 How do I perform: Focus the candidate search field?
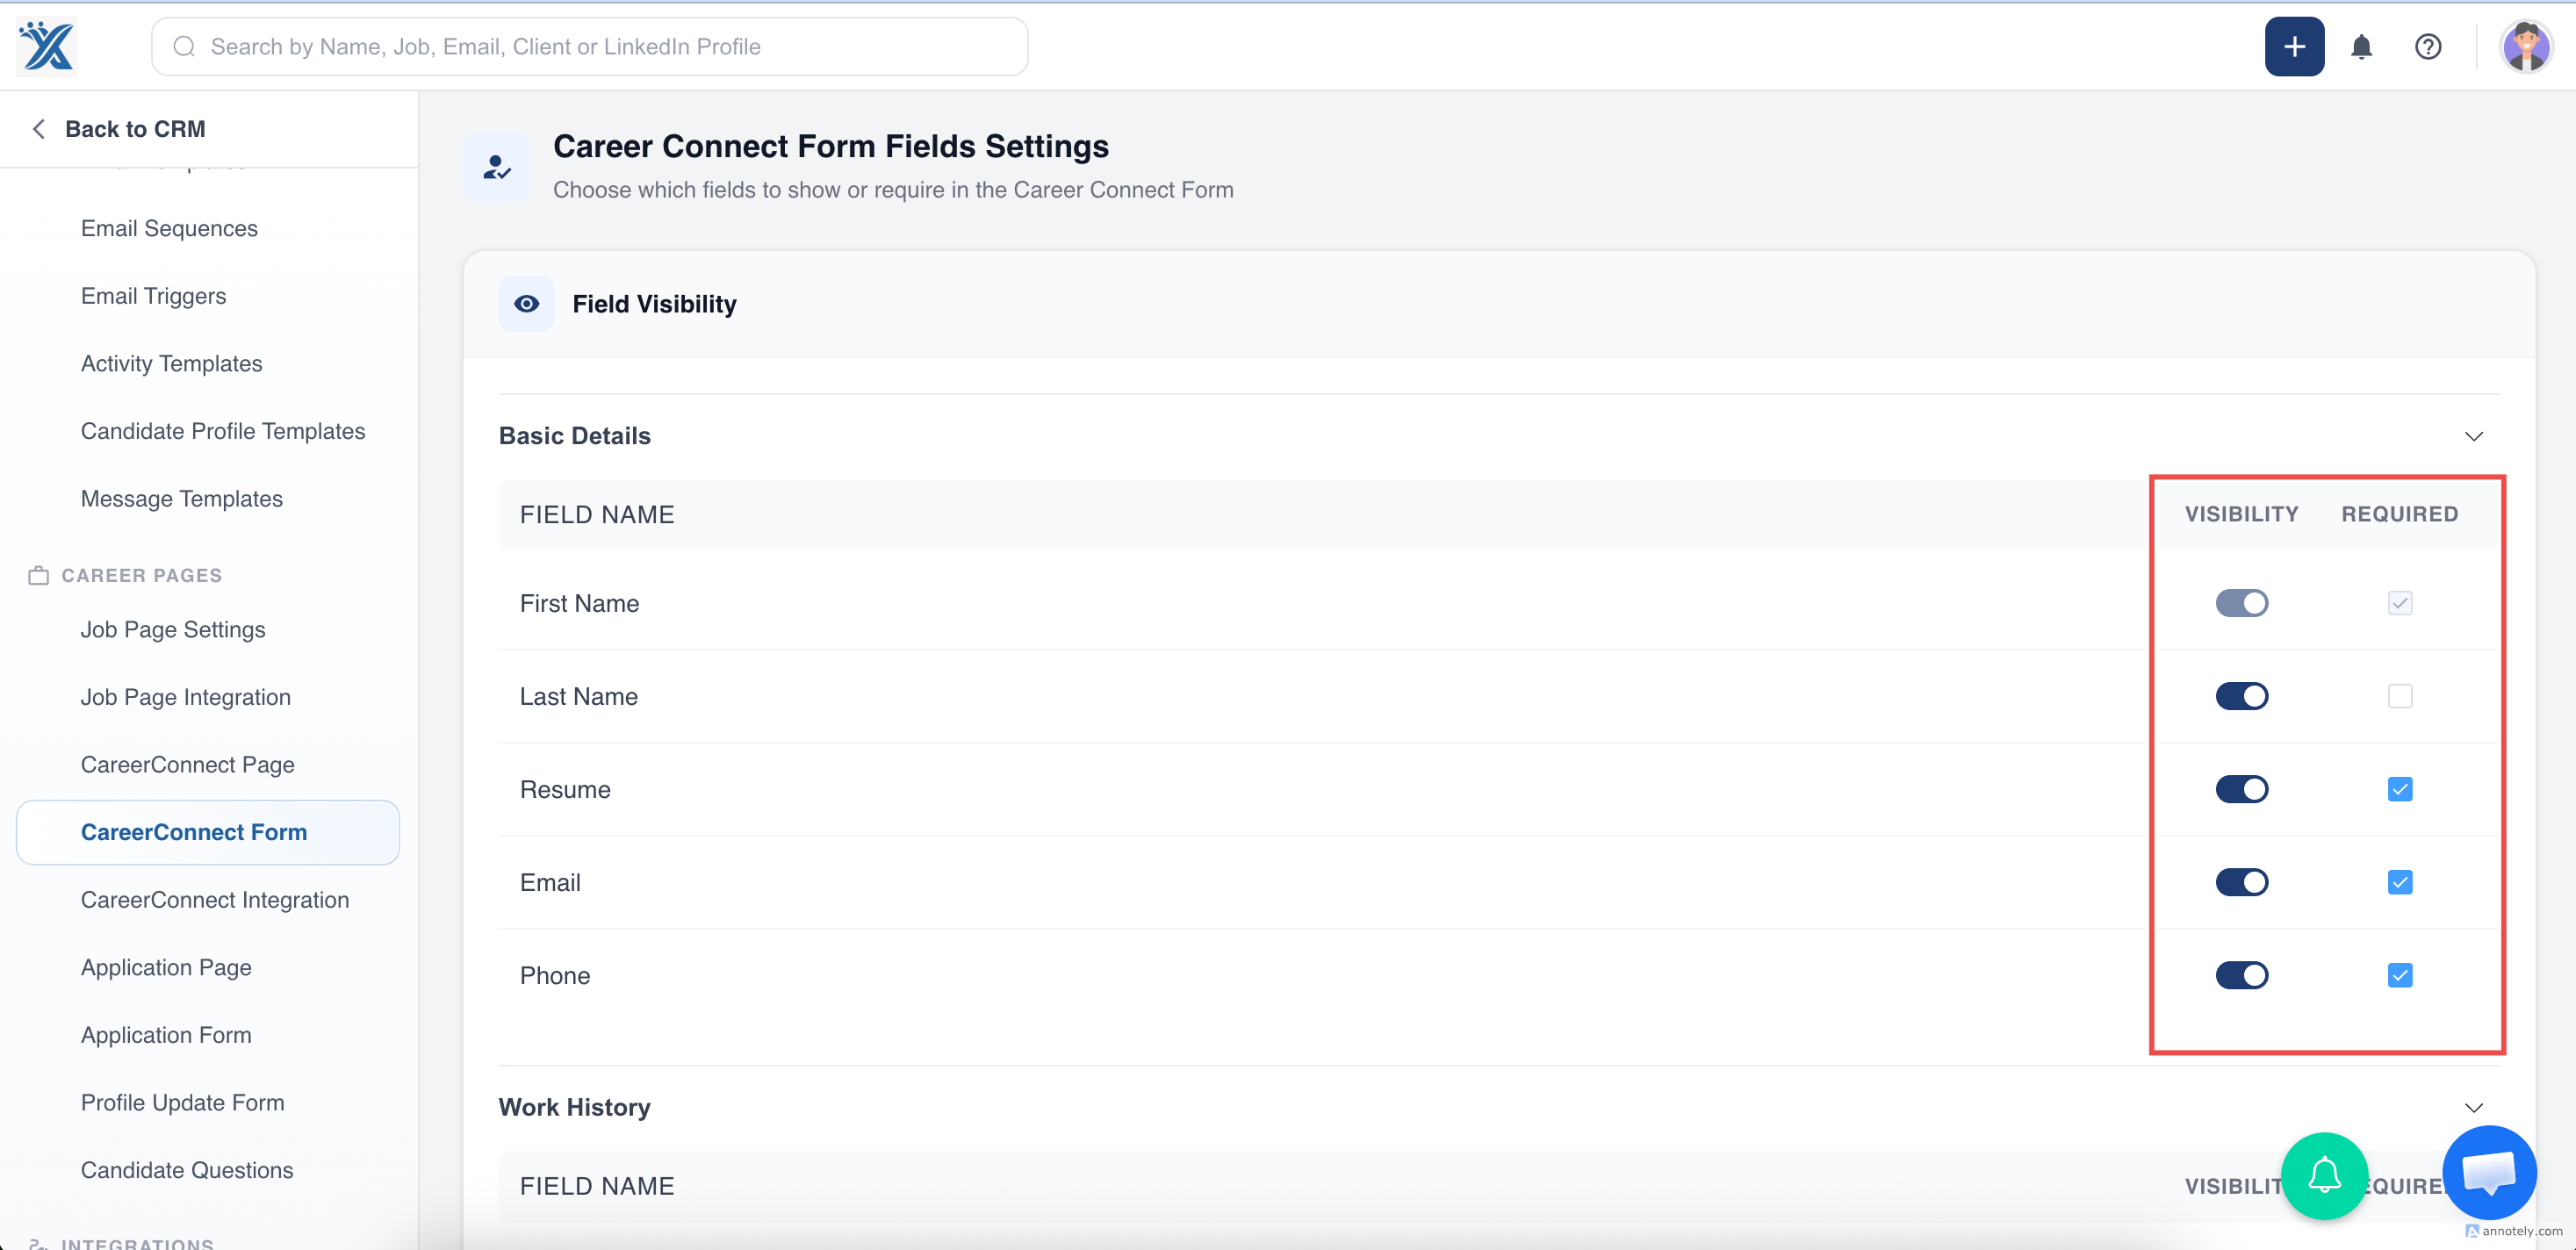pos(590,47)
